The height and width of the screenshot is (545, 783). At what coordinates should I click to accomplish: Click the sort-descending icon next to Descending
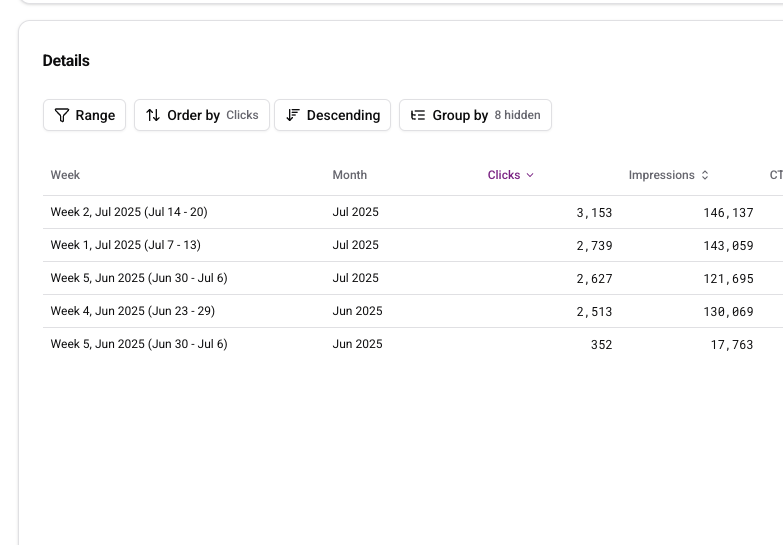tap(293, 115)
